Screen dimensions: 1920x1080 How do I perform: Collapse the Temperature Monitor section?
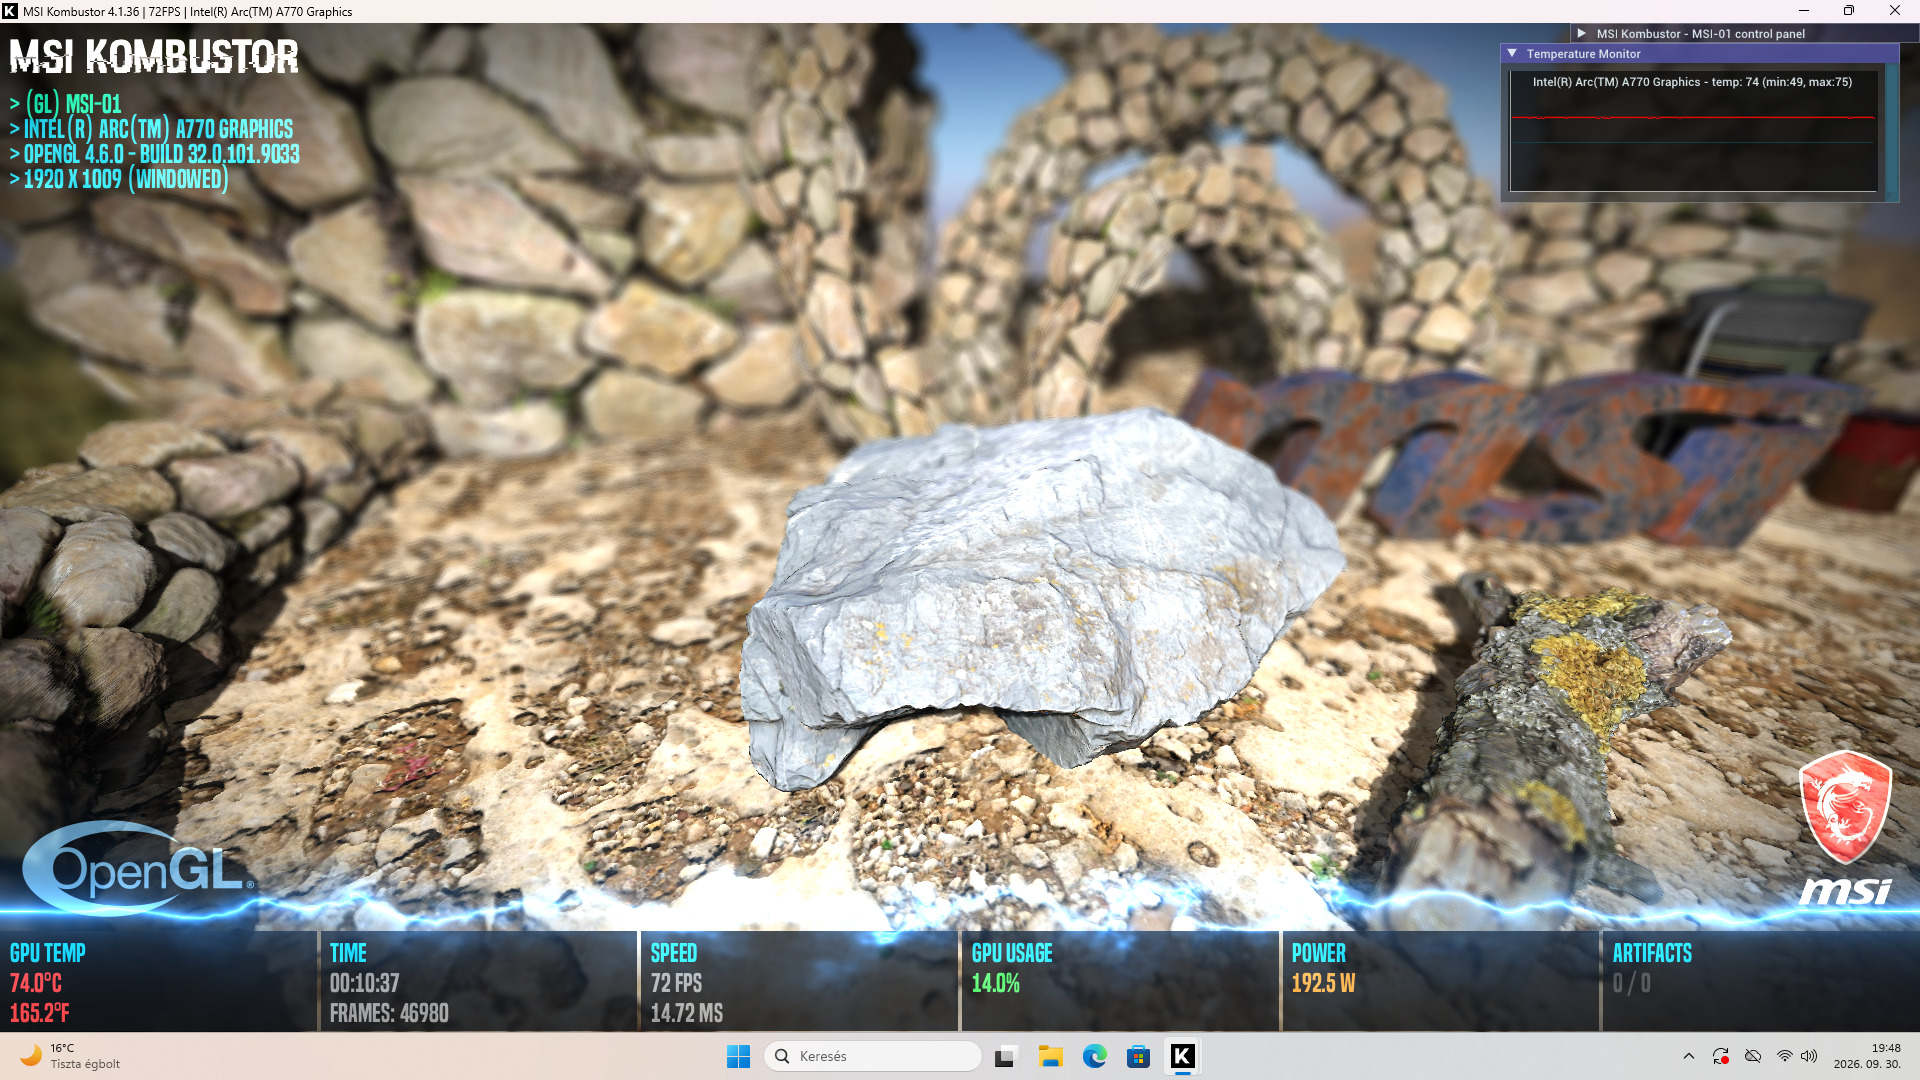(x=1512, y=54)
